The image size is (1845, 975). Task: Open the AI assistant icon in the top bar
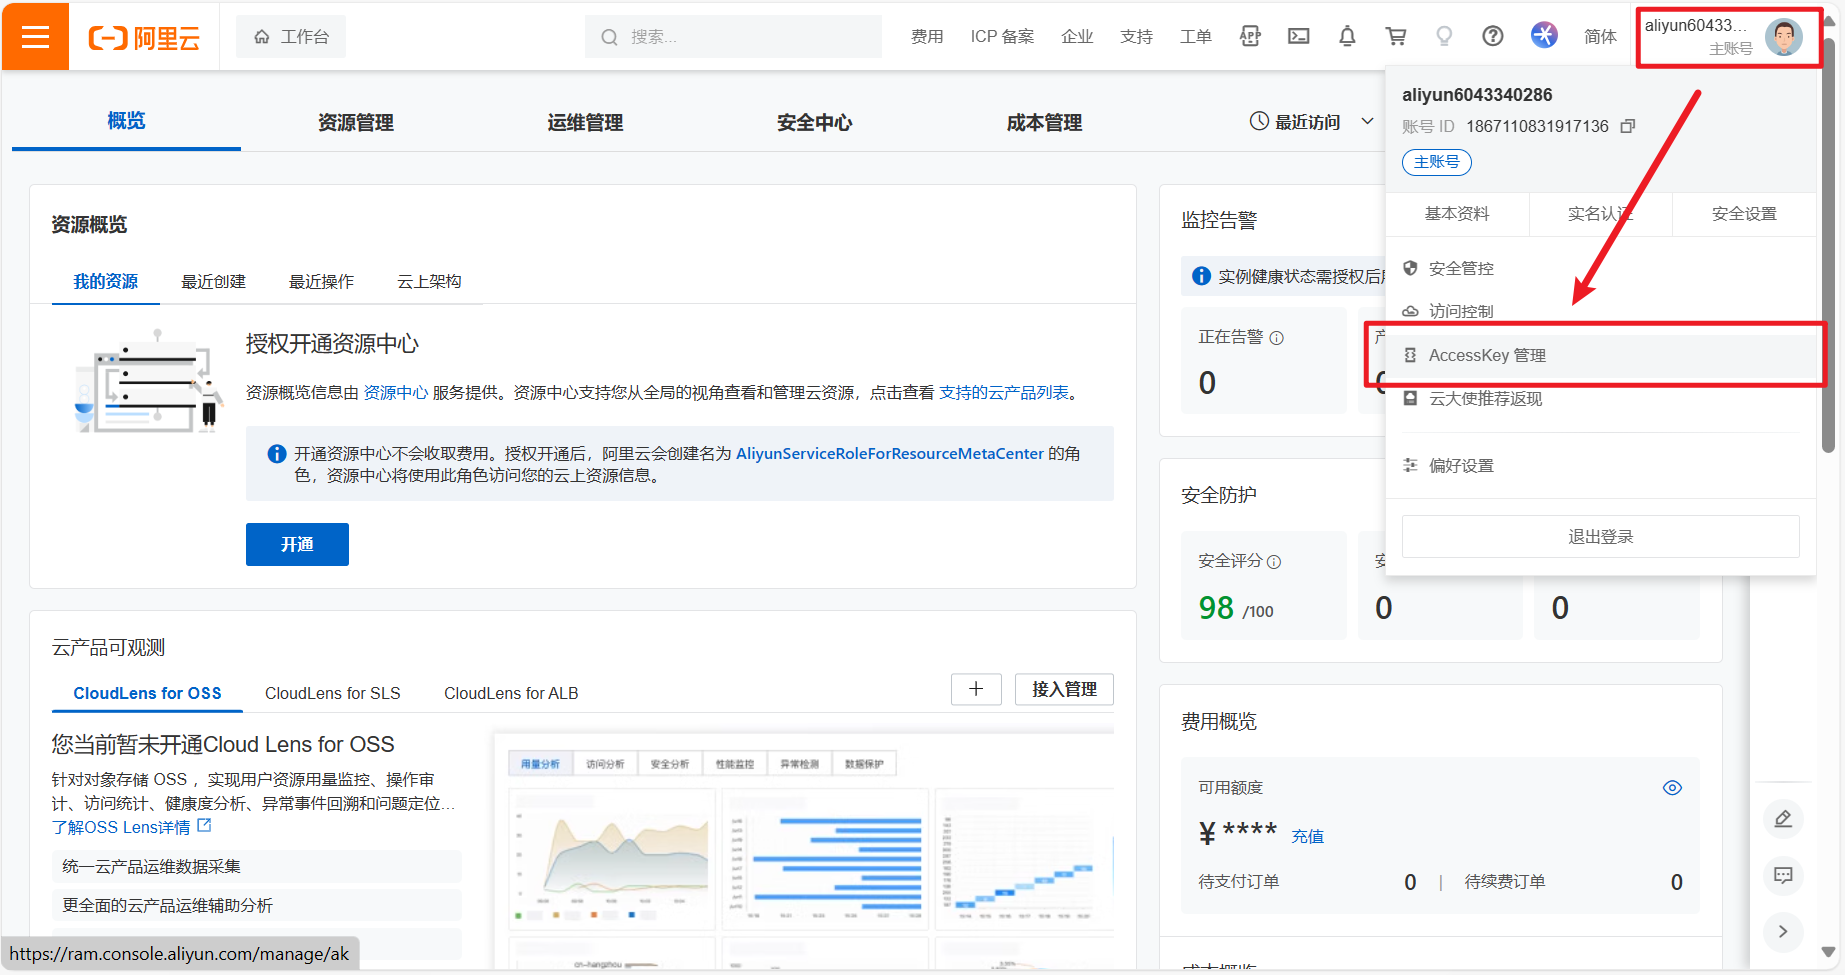pos(1544,36)
